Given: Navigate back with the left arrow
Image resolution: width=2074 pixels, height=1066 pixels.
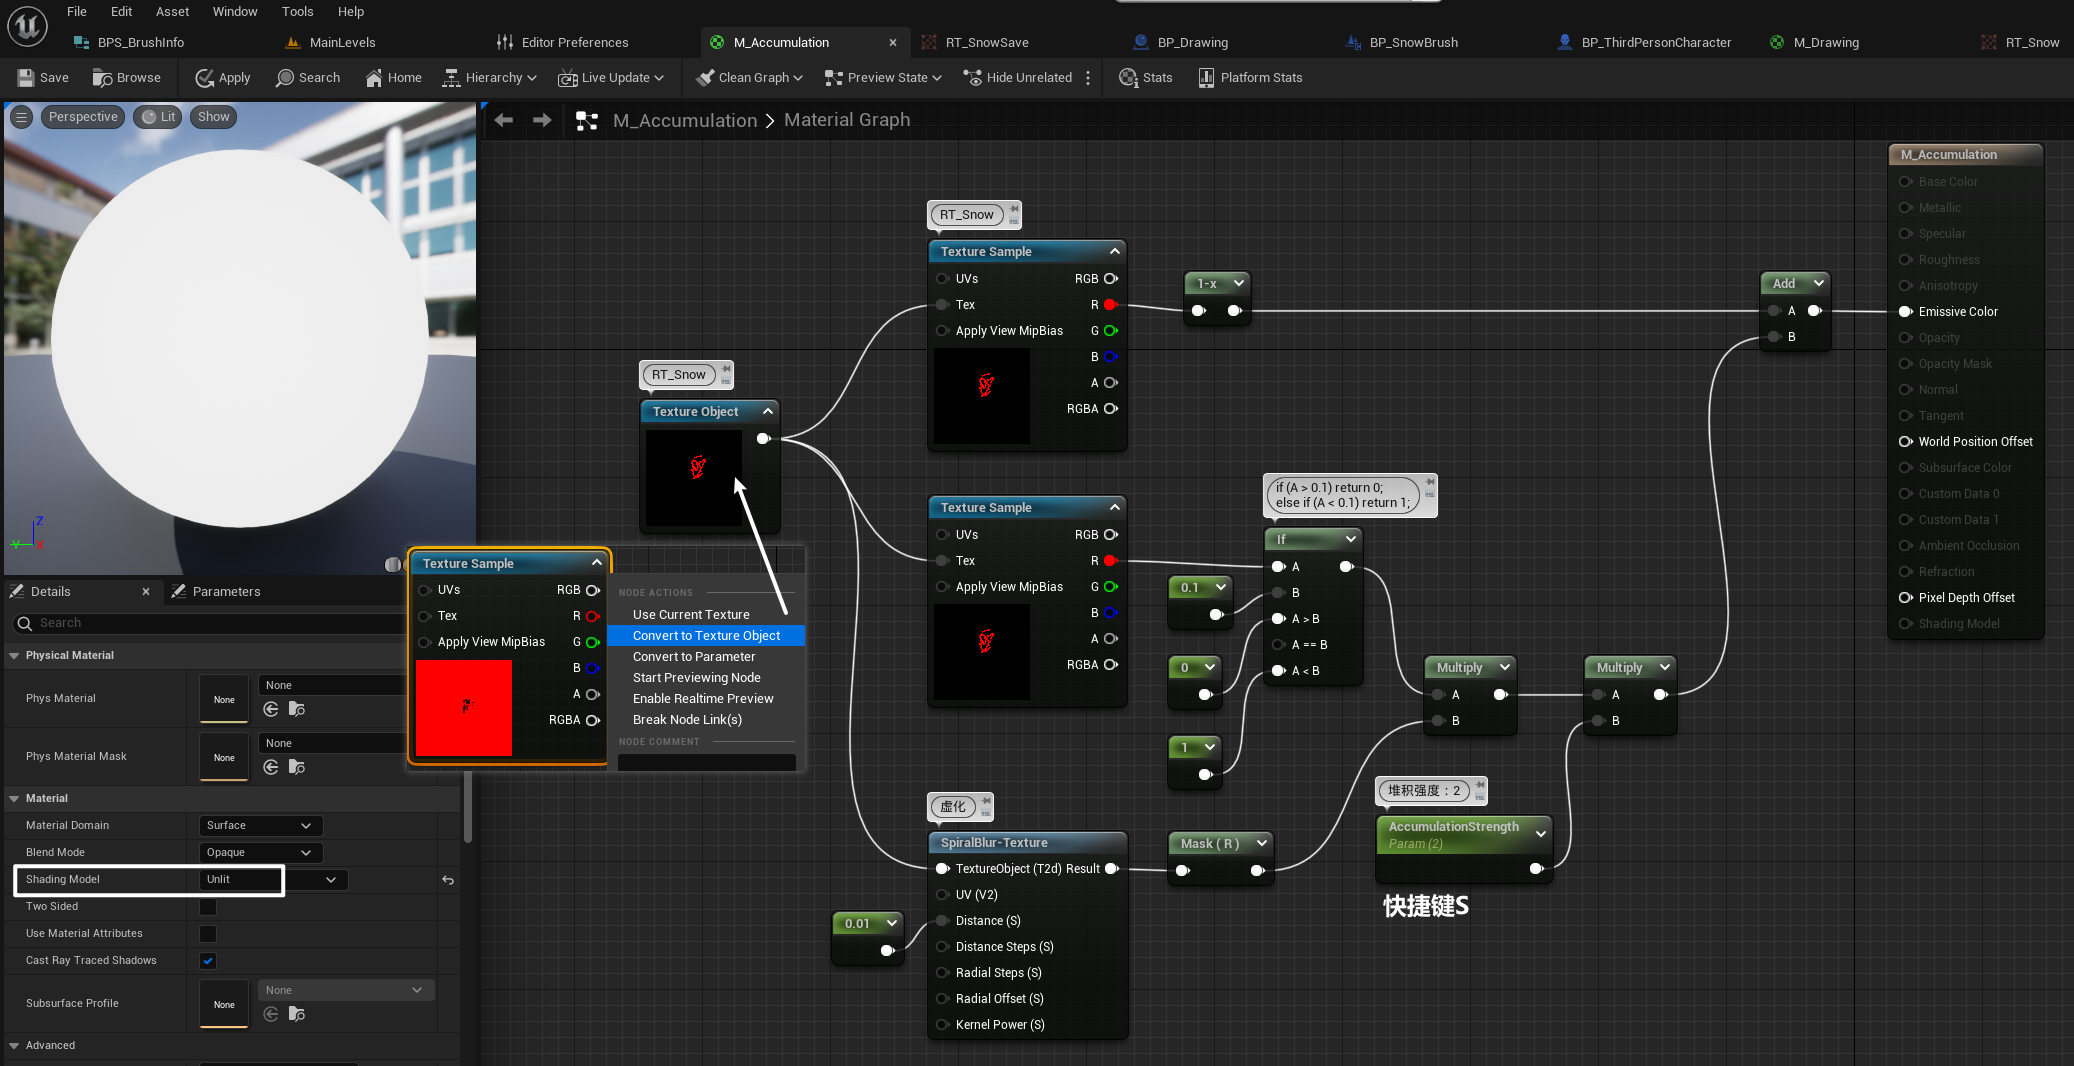Looking at the screenshot, I should [504, 120].
